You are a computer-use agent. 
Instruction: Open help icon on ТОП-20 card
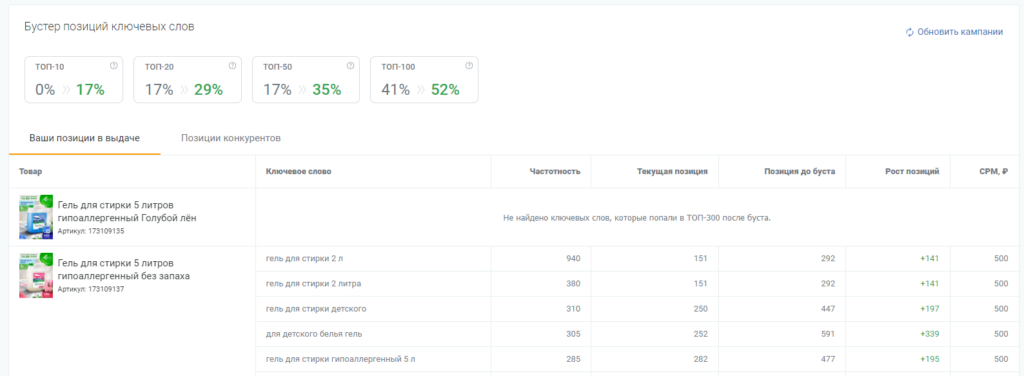click(232, 65)
